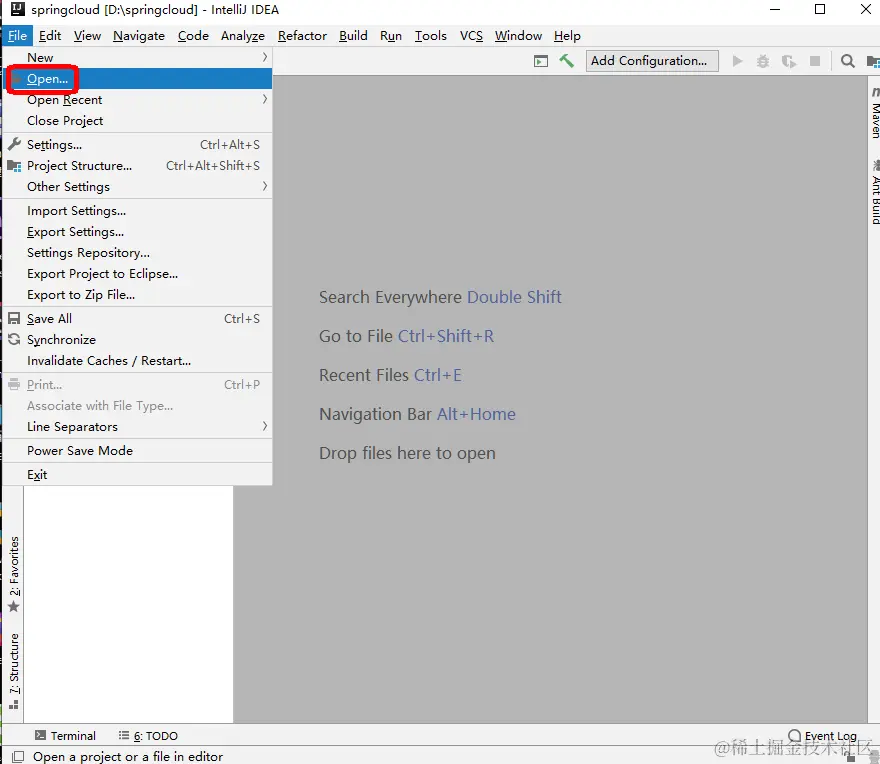Image resolution: width=880 pixels, height=764 pixels.
Task: Open Search Everywhere magnifier icon
Action: click(x=847, y=61)
